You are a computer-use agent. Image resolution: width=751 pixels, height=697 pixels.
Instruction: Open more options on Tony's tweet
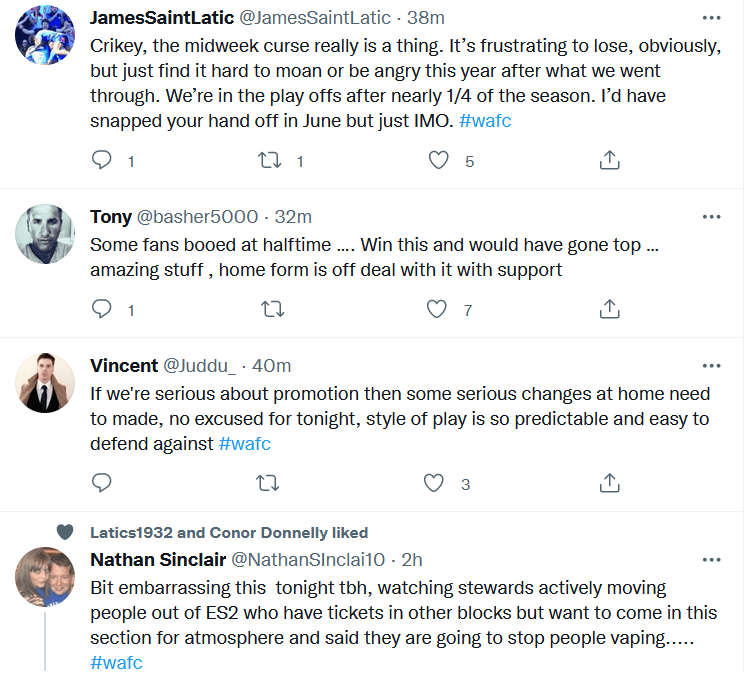point(711,217)
